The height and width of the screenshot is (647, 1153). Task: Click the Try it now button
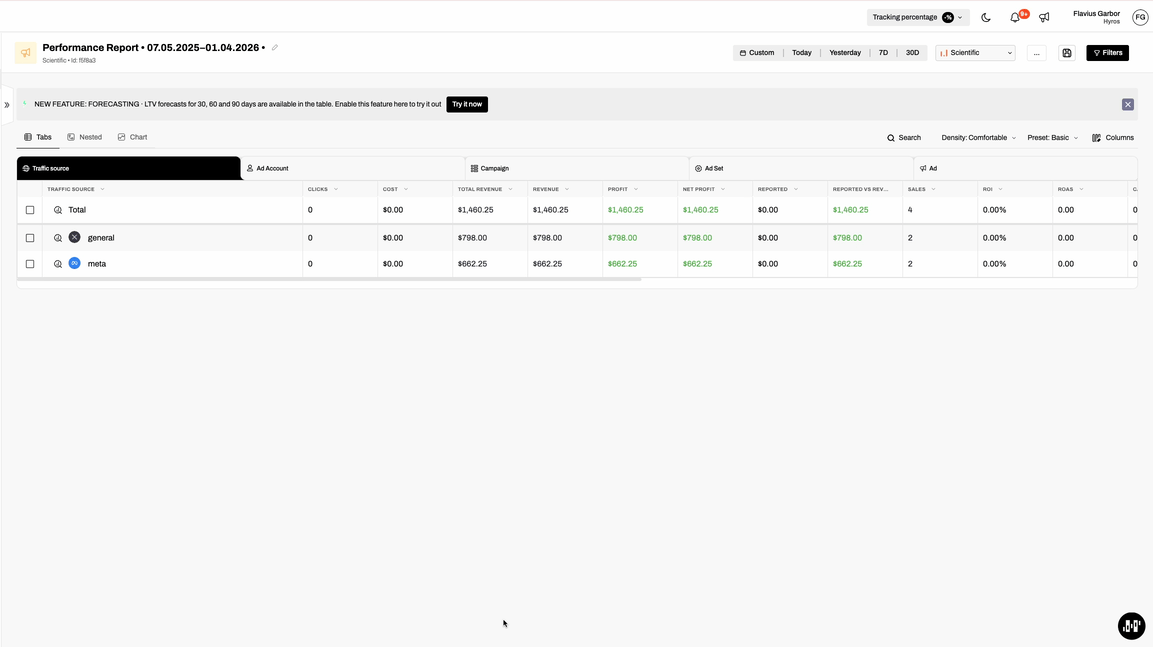click(467, 104)
